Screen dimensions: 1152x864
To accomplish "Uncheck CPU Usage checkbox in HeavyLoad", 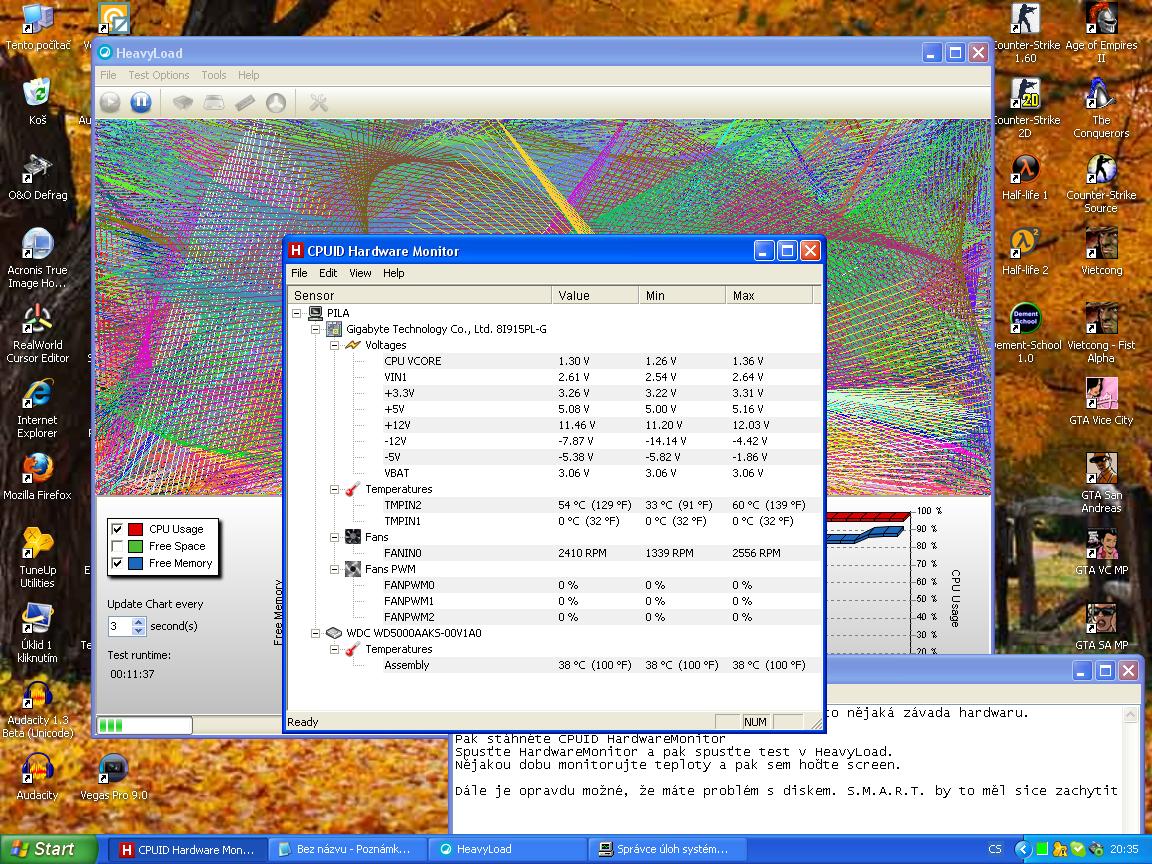I will [117, 529].
